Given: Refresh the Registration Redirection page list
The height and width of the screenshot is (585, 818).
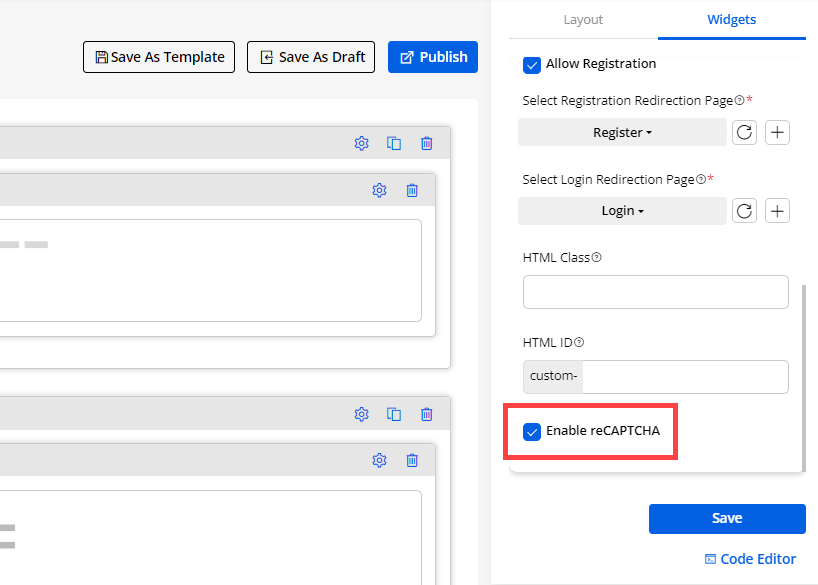Looking at the screenshot, I should 744,132.
